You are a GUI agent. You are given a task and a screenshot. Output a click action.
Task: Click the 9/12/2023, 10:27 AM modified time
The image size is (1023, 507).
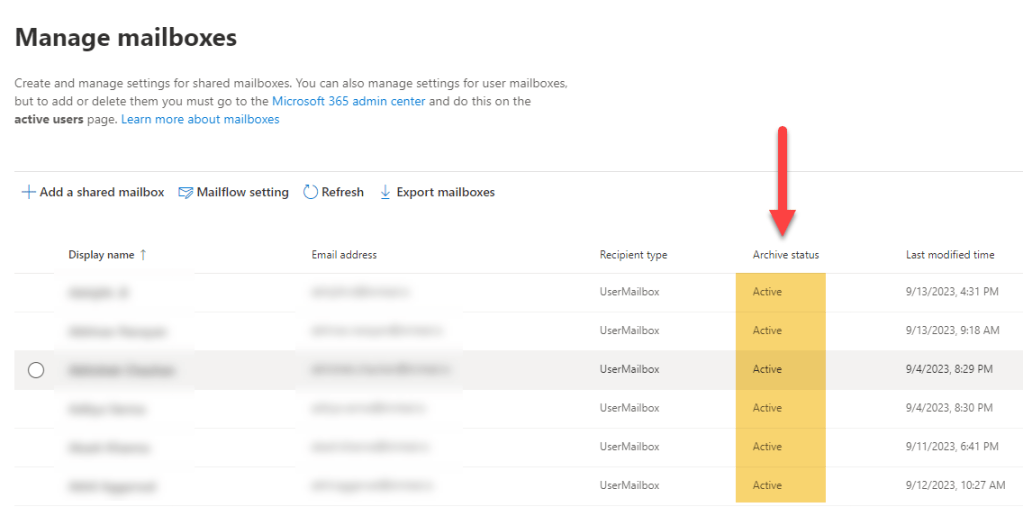955,485
